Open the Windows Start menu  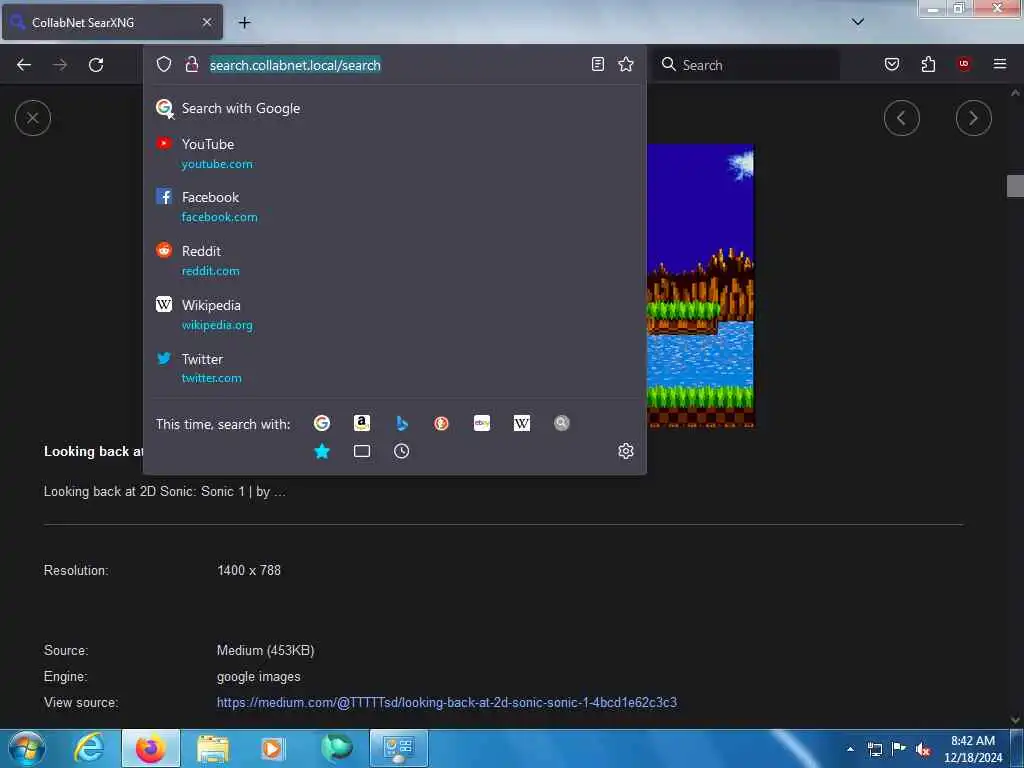[27, 748]
